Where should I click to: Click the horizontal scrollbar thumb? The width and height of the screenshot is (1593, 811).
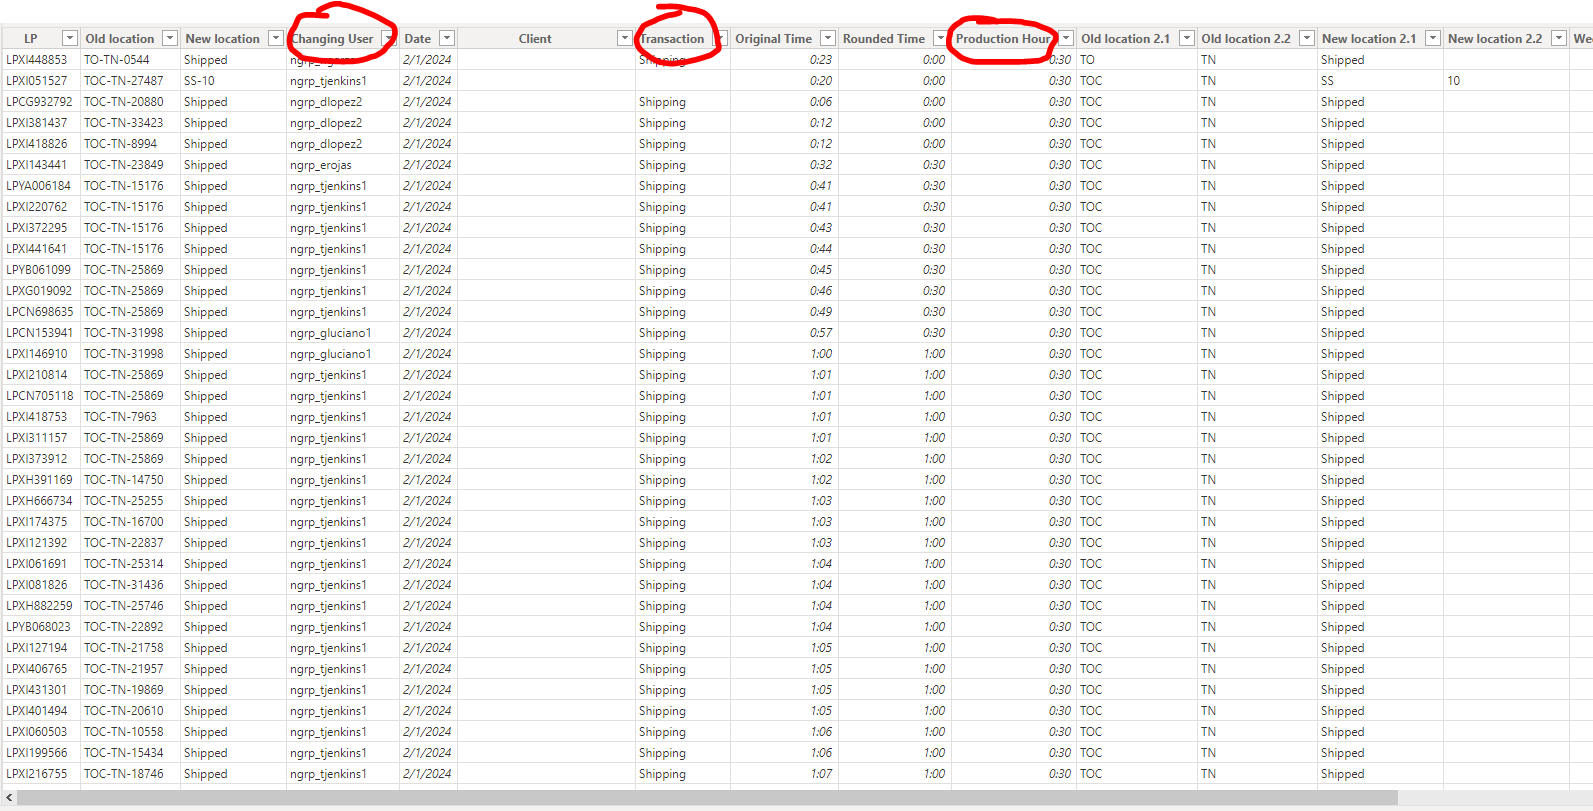tap(707, 797)
